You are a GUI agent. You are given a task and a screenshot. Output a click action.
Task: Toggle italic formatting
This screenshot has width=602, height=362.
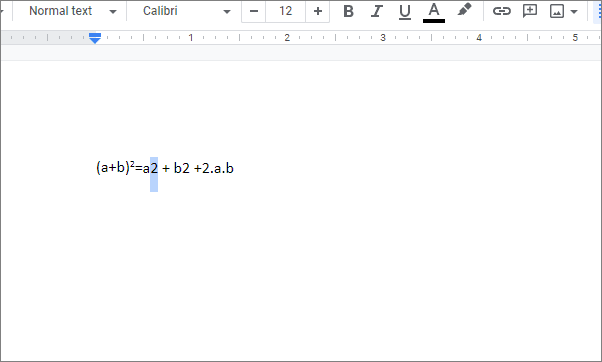point(377,11)
